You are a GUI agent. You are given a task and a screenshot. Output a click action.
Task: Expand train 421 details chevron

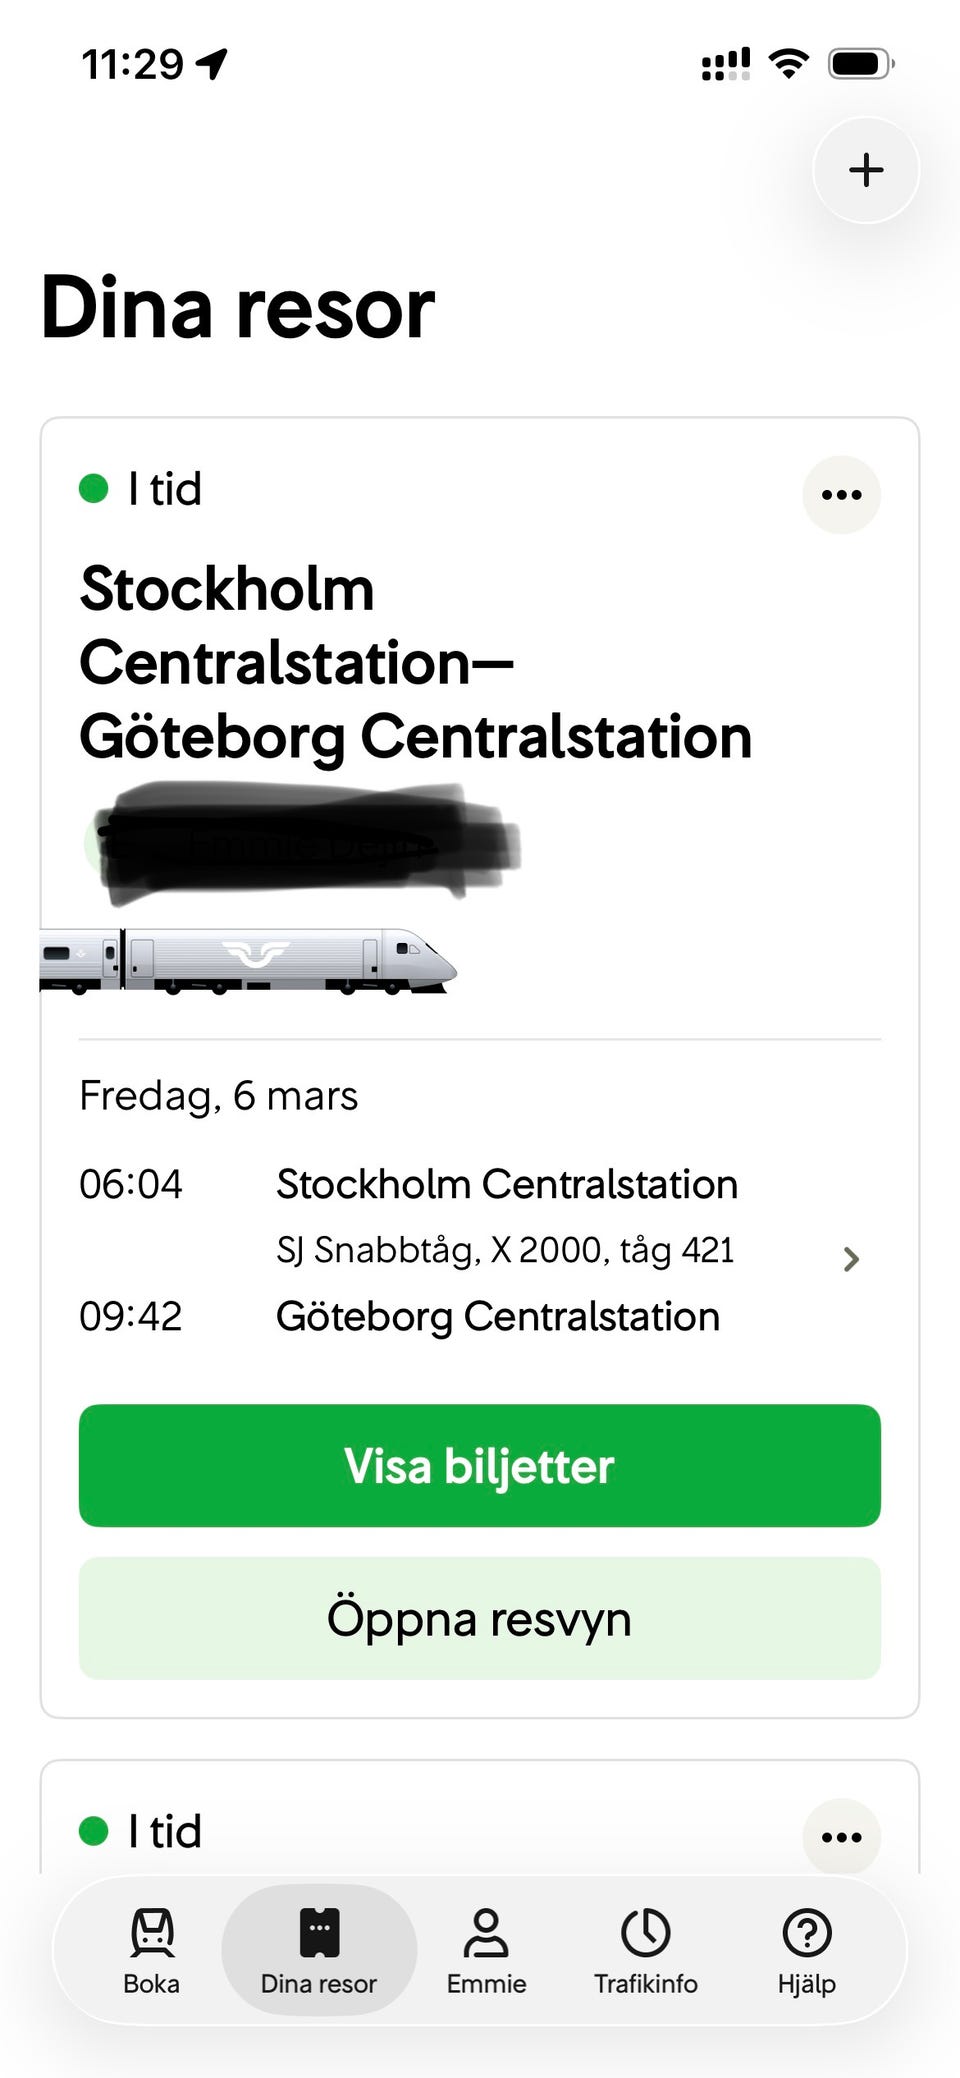click(x=851, y=1259)
